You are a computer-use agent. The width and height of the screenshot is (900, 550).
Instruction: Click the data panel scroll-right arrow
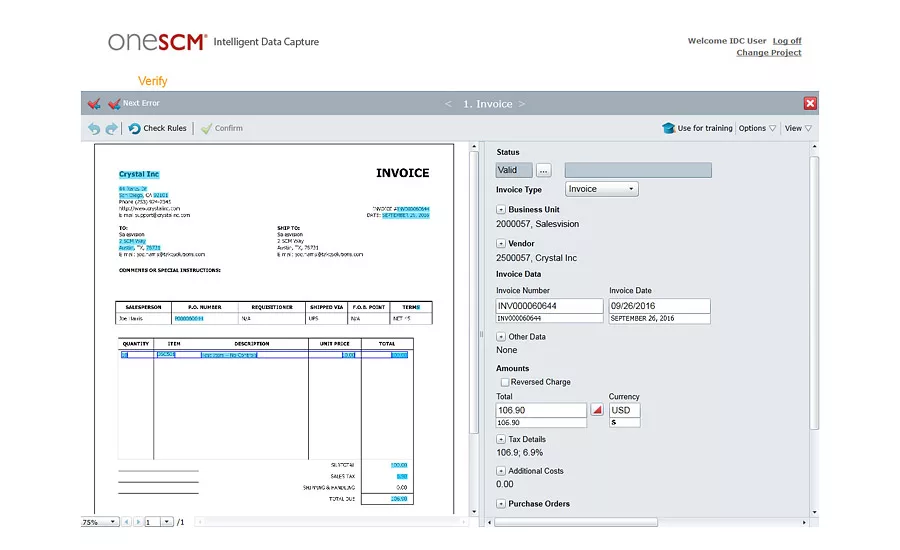coord(804,522)
